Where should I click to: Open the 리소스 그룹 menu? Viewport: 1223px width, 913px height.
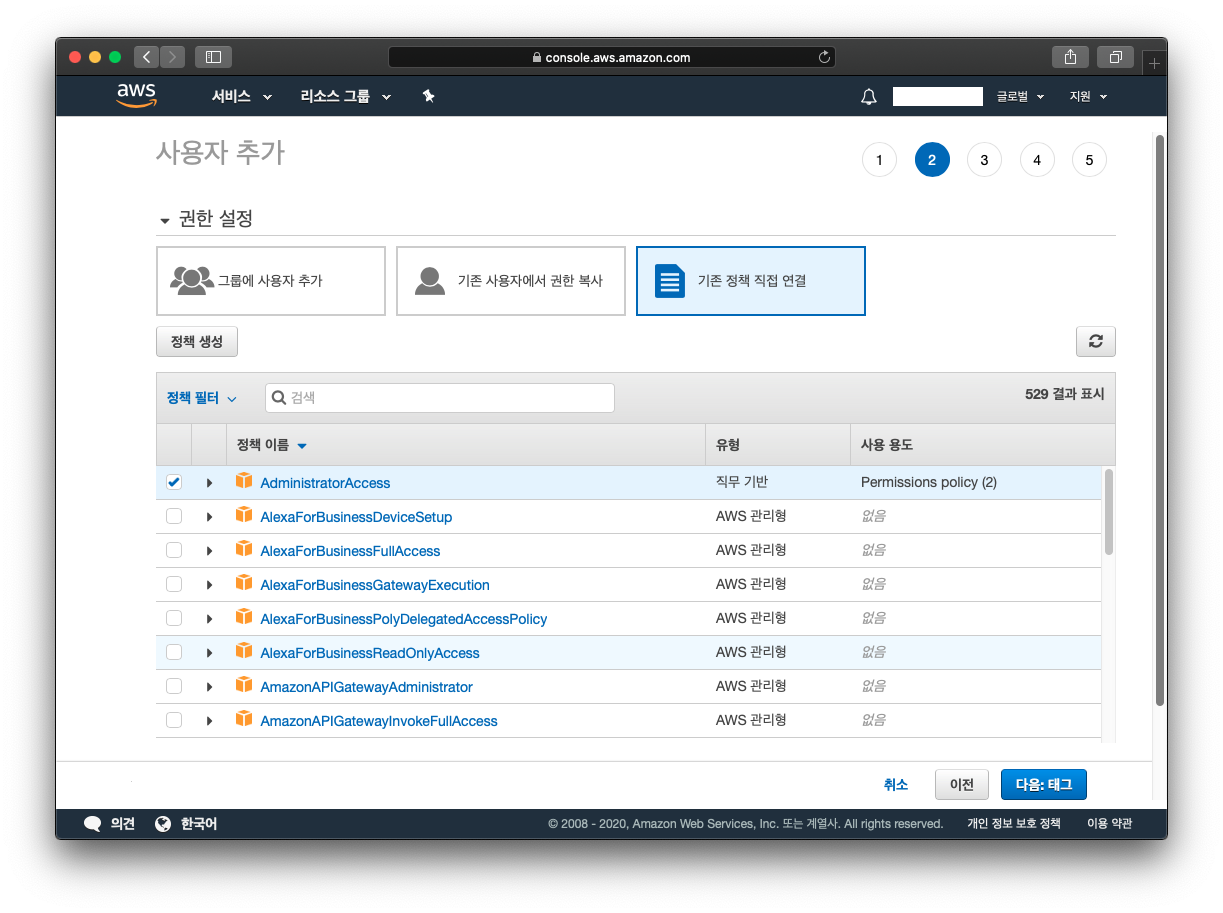[x=344, y=96]
